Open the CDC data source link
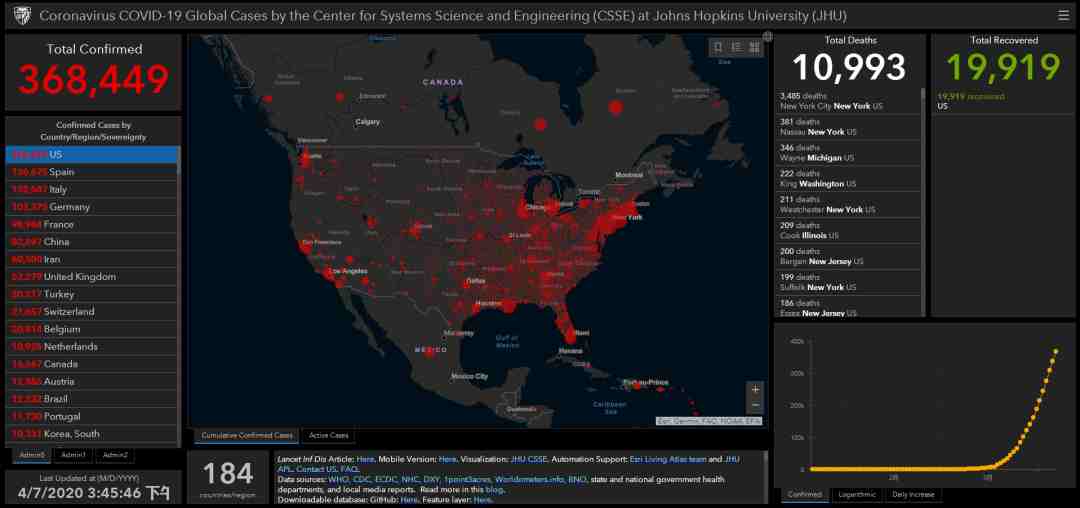 point(363,479)
